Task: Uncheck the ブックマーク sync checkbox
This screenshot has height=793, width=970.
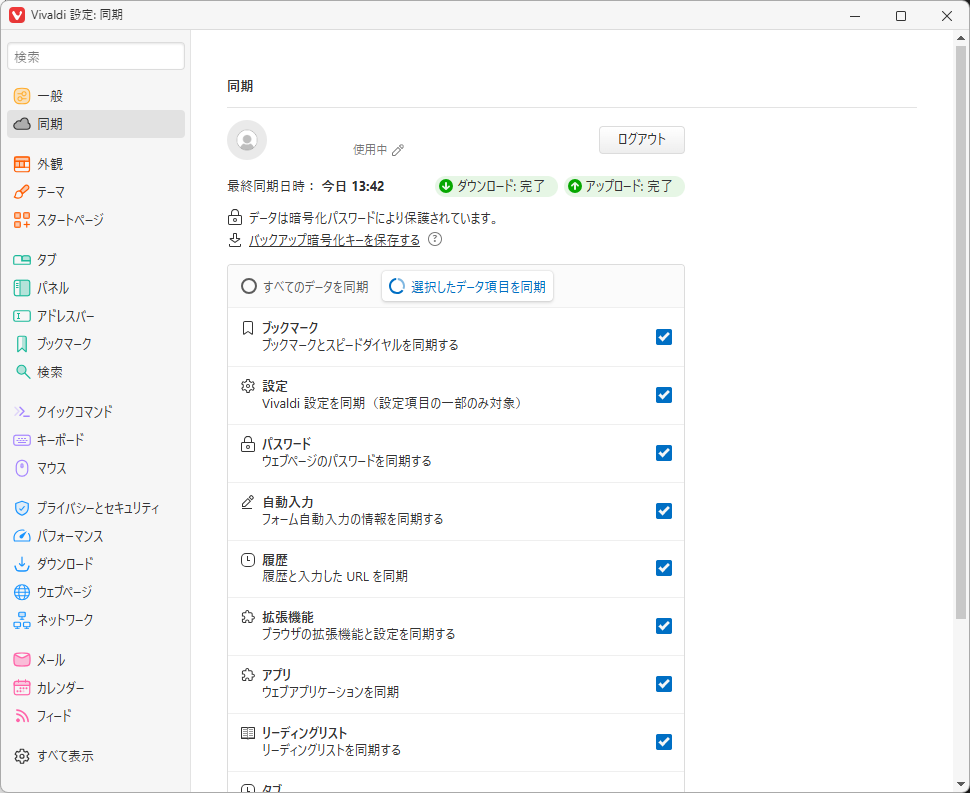Action: click(664, 337)
